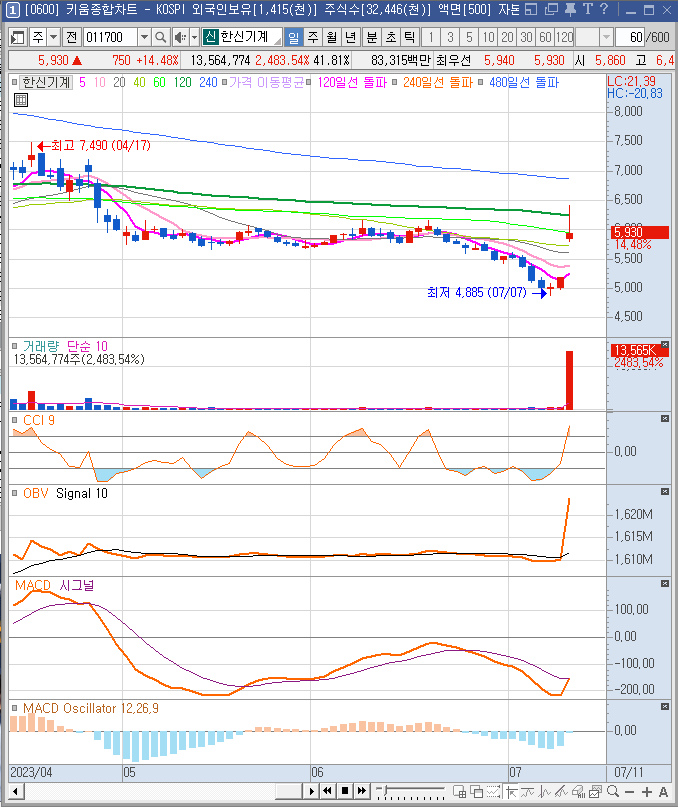The height and width of the screenshot is (807, 678).
Task: Toggle the OBV indicator marker
Action: pyautogui.click(x=14, y=493)
